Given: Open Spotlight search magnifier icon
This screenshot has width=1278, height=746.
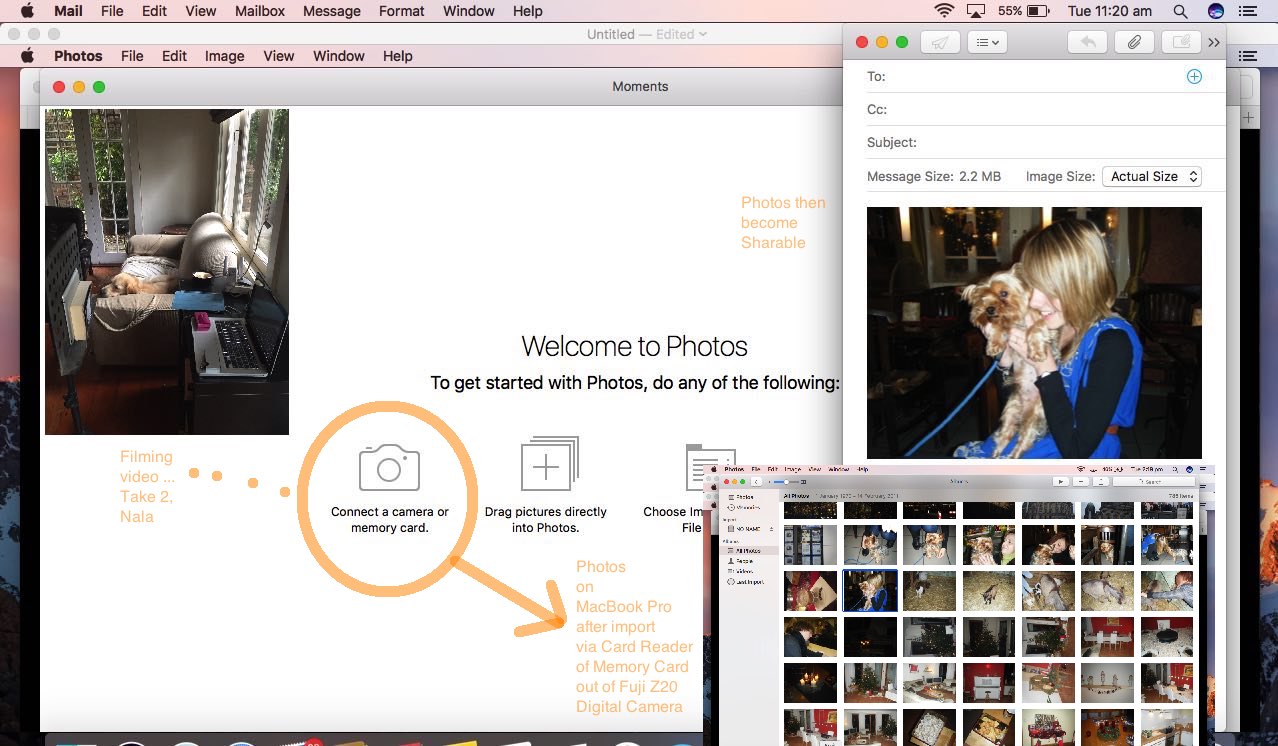Looking at the screenshot, I should [x=1181, y=11].
